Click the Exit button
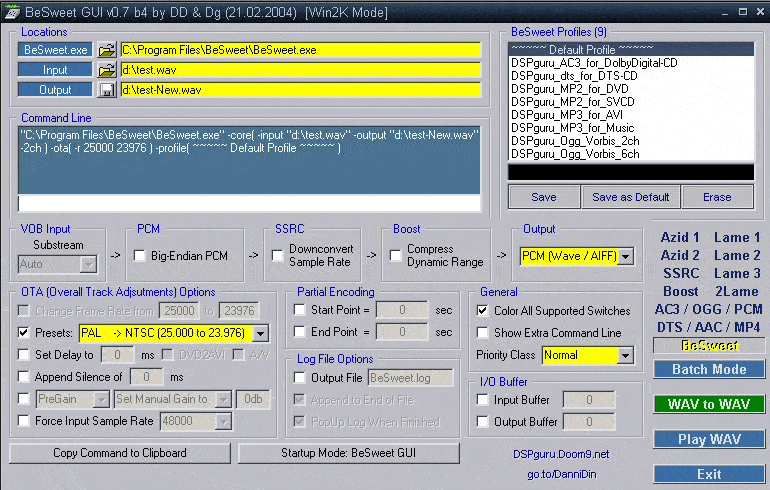 (709, 474)
